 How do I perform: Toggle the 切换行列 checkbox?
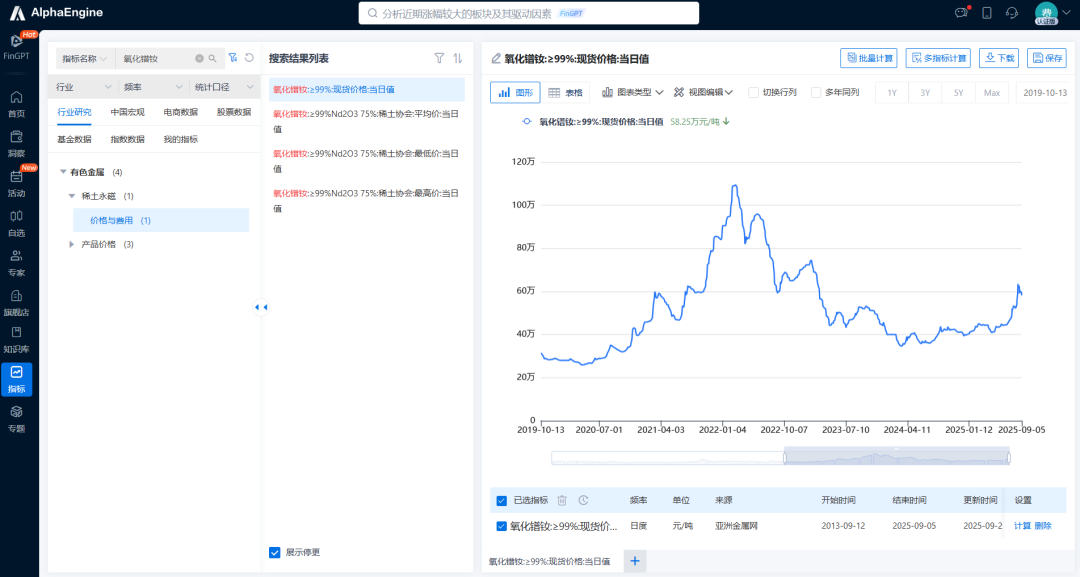coord(754,92)
